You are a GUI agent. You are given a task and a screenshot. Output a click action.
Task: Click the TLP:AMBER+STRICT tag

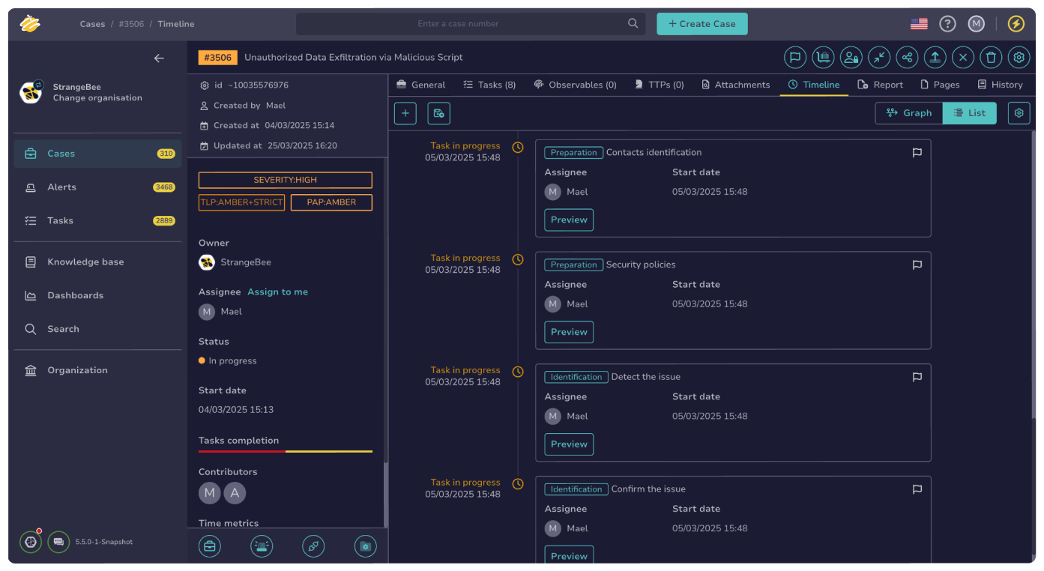pos(242,202)
